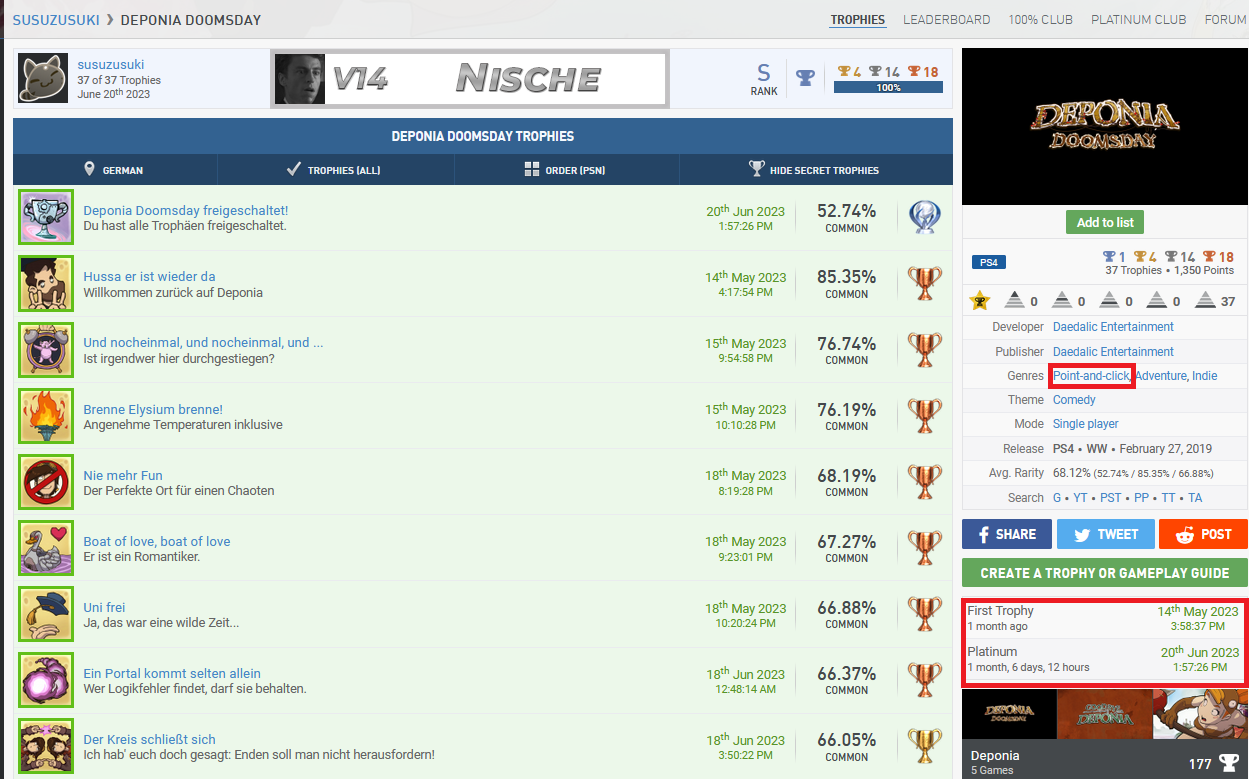Click bronze trophy icon on Hussa er ist wieder da row

(925, 283)
